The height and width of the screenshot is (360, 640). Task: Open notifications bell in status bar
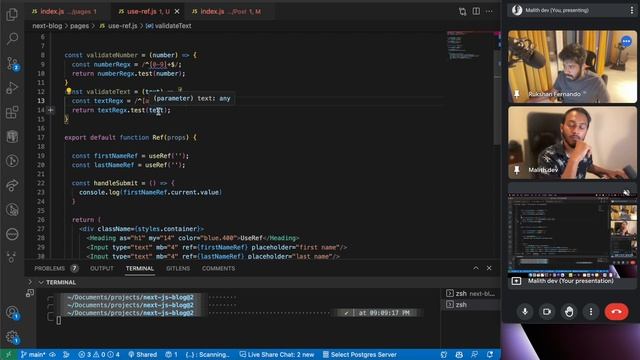[x=490, y=354]
